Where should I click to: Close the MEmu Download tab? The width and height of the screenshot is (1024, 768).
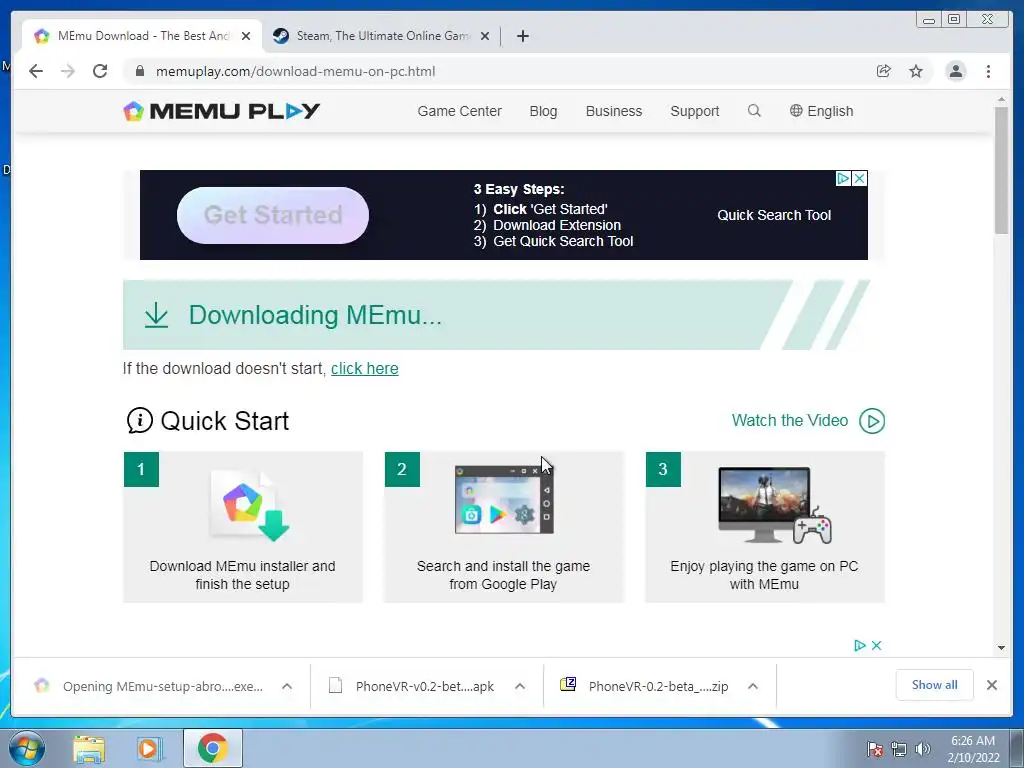(246, 36)
